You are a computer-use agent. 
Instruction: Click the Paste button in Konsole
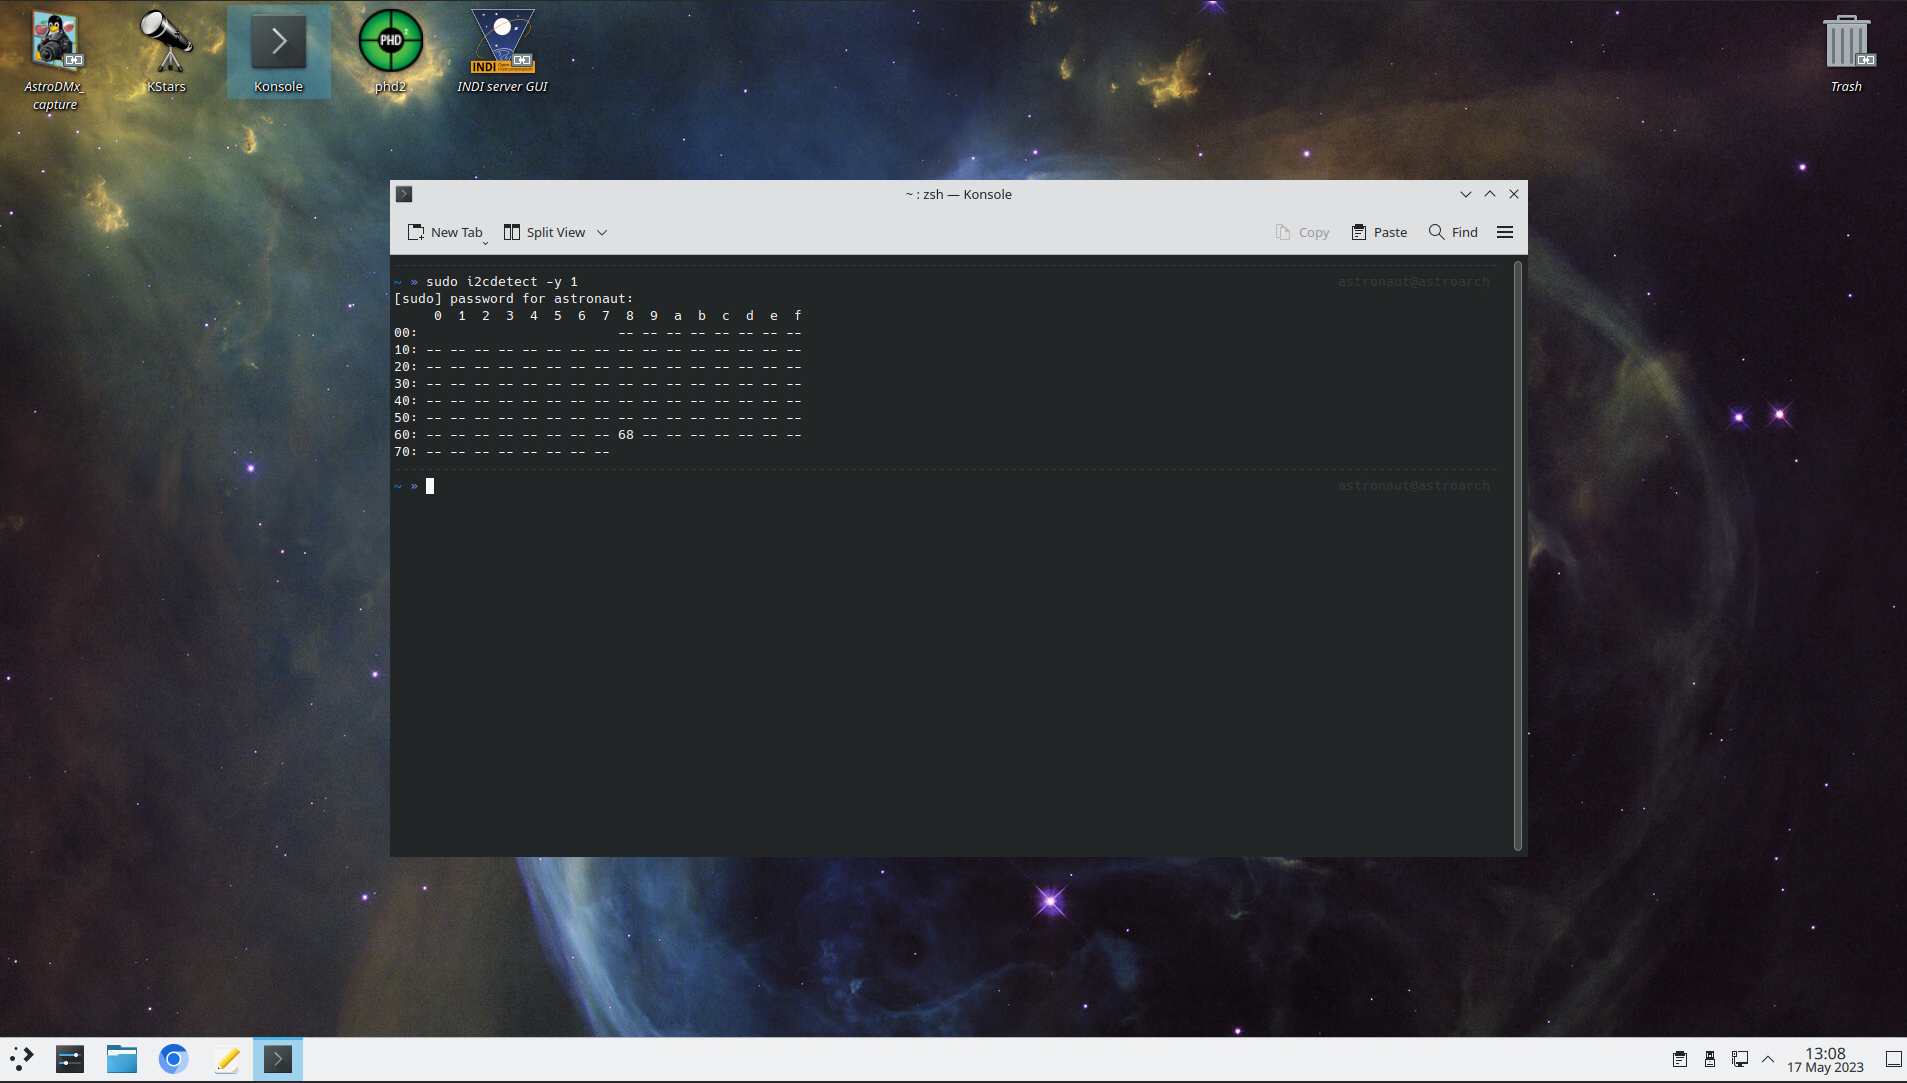pyautogui.click(x=1378, y=231)
